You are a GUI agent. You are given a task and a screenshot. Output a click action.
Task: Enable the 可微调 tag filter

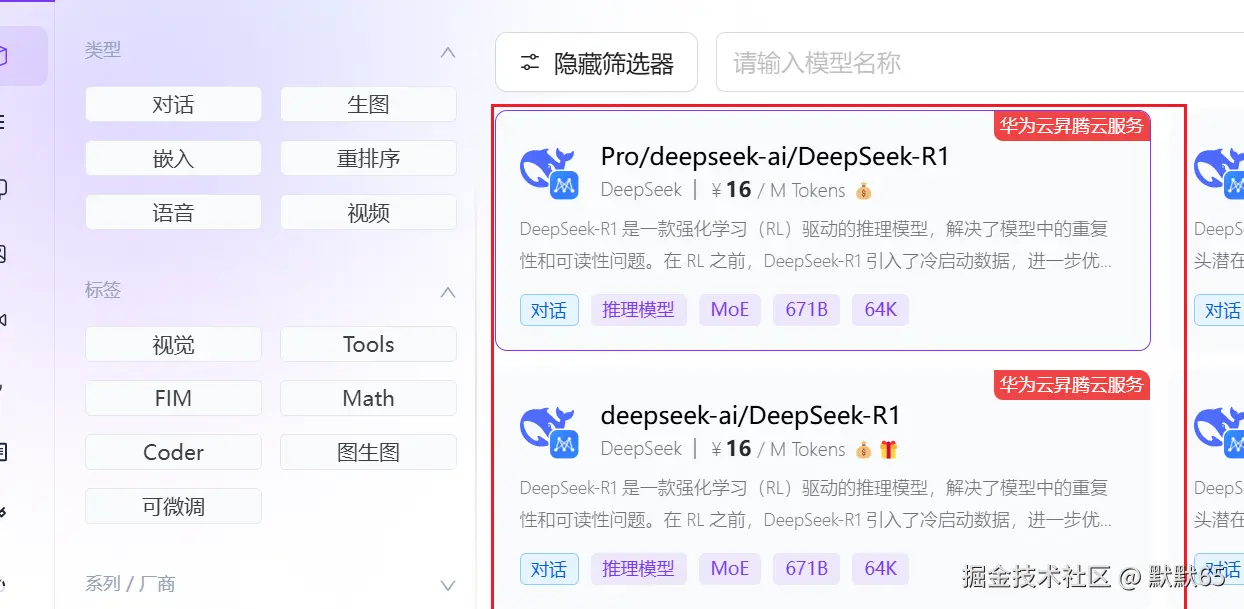[173, 506]
